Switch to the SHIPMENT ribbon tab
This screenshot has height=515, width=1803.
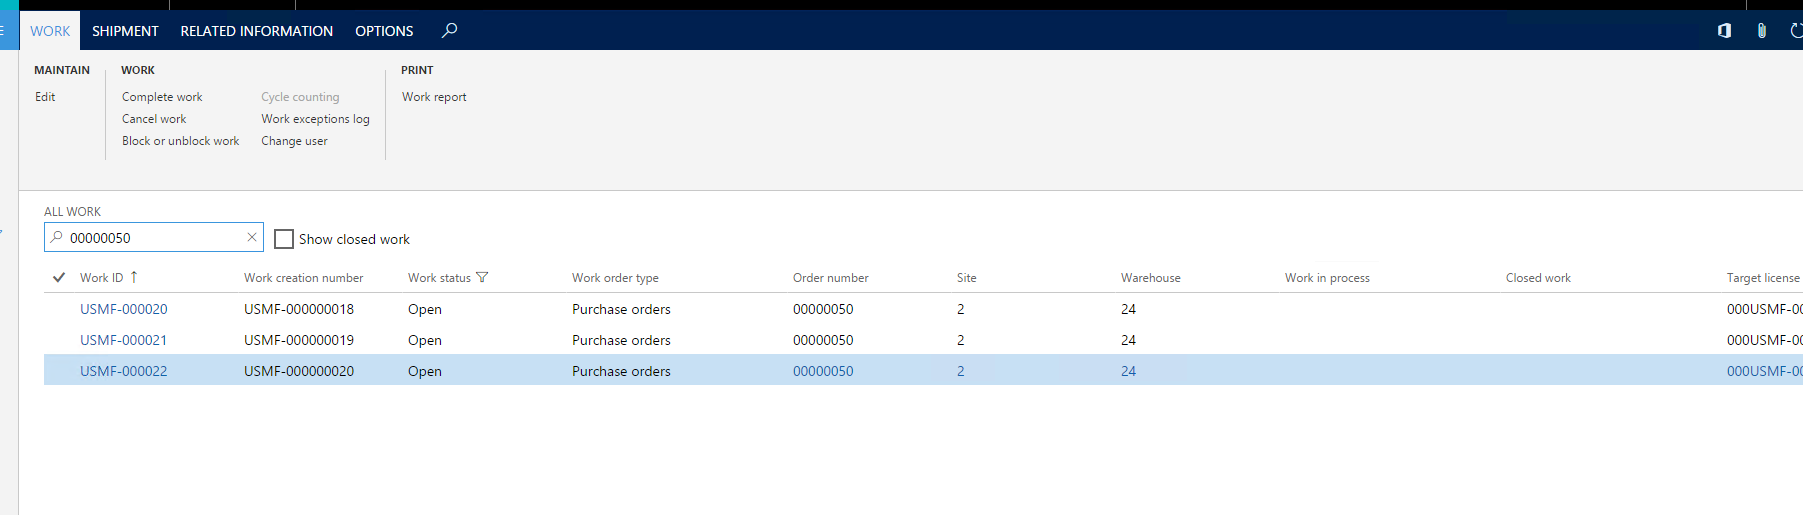click(125, 31)
